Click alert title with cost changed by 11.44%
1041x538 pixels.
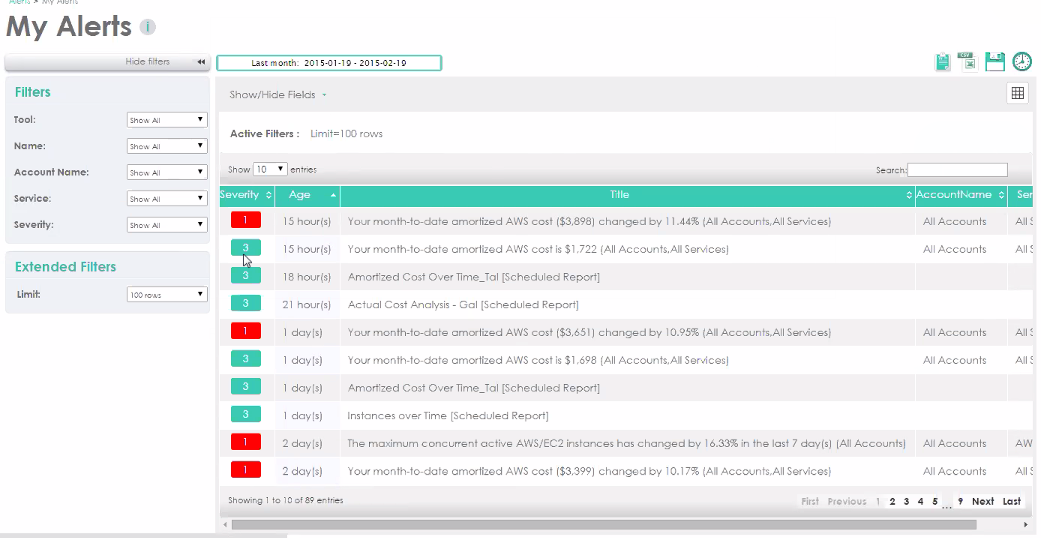[589, 221]
